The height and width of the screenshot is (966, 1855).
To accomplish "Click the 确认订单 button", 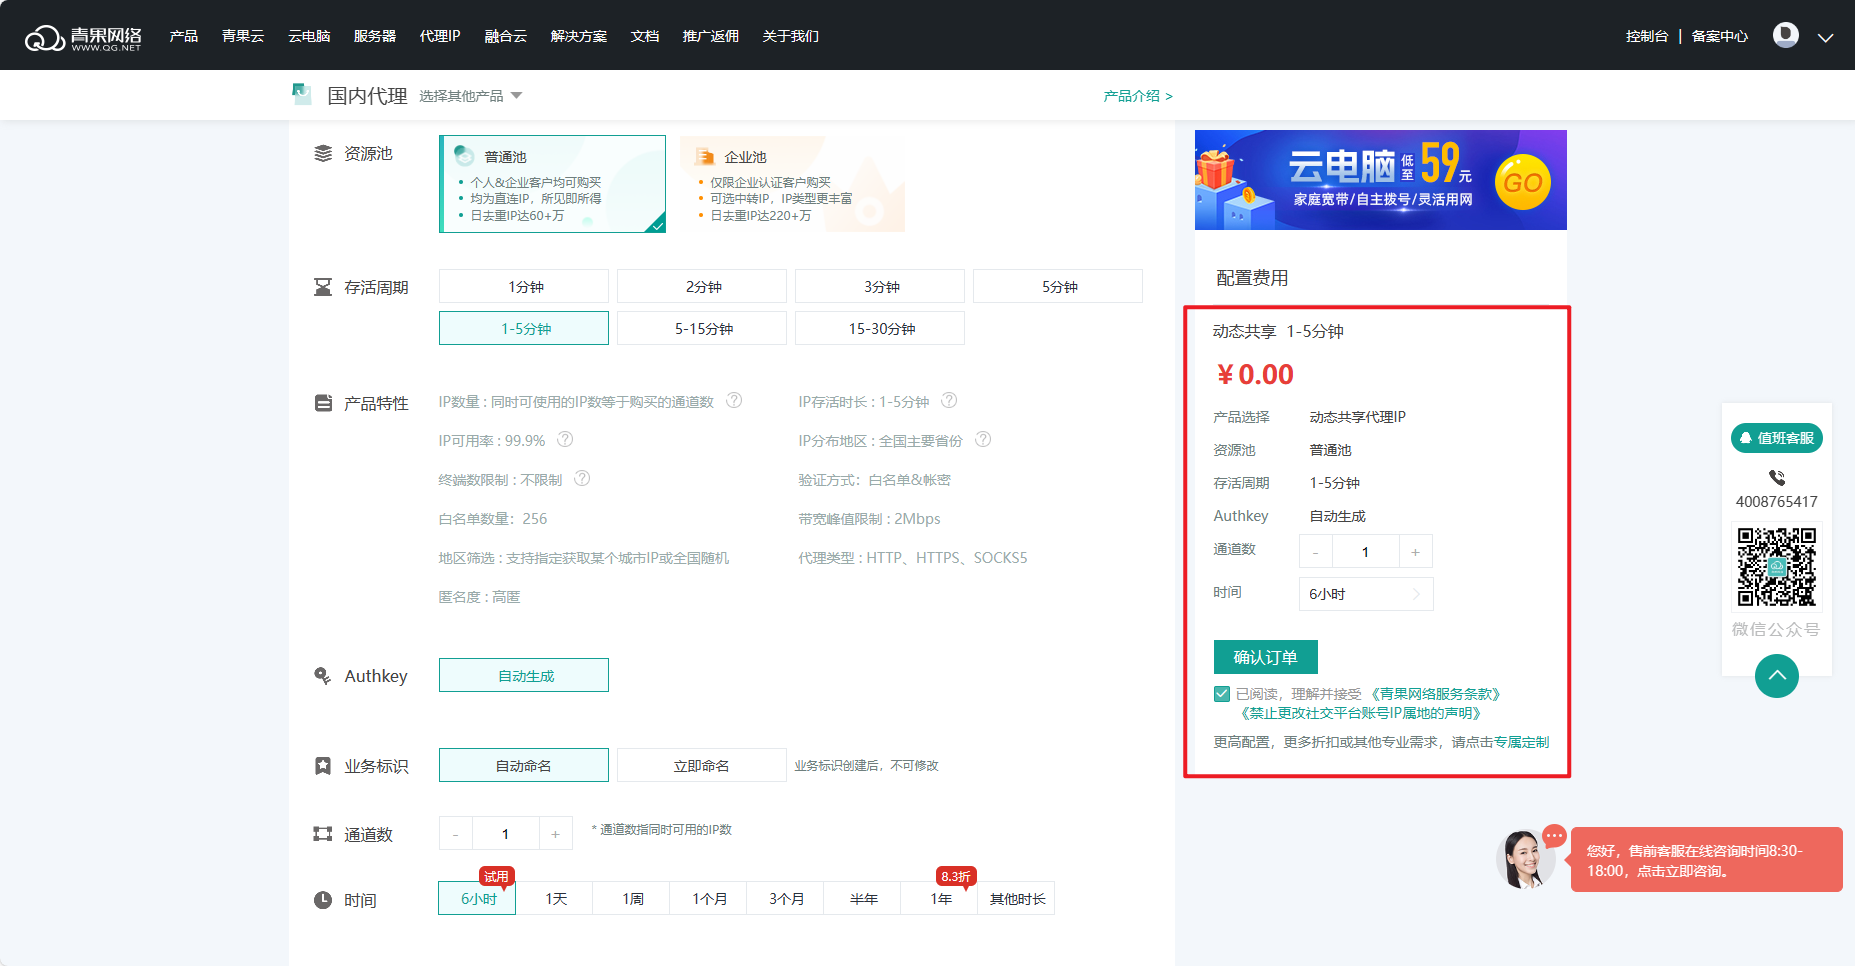I will pyautogui.click(x=1265, y=657).
